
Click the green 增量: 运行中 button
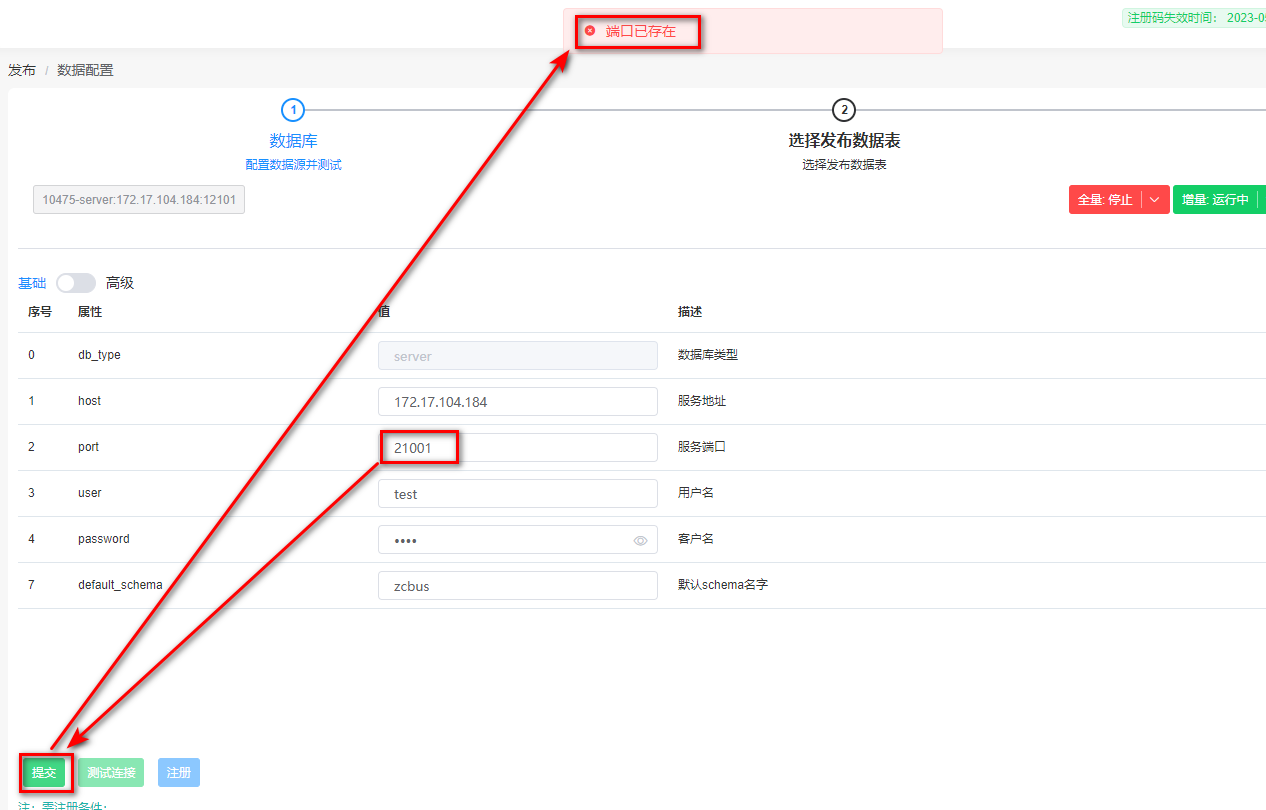point(1214,200)
